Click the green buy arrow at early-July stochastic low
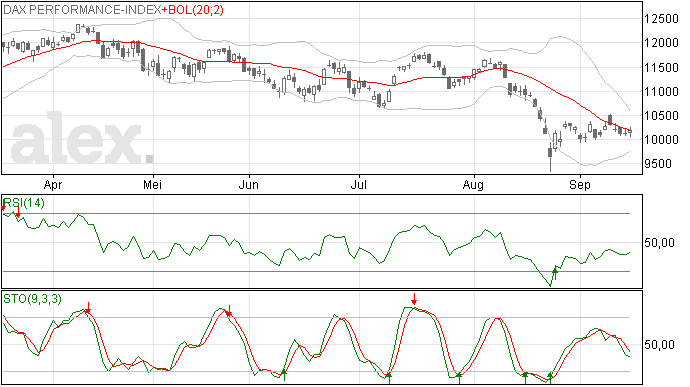The width and height of the screenshot is (690, 387). (389, 377)
